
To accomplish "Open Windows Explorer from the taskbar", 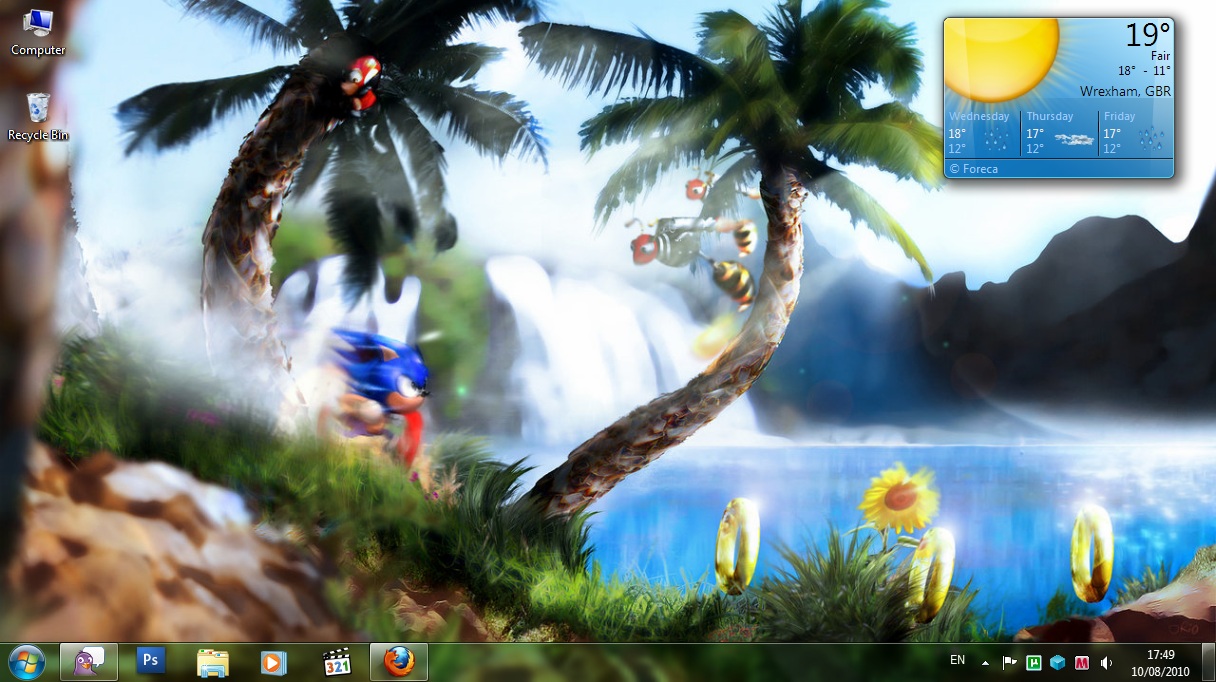I will (212, 662).
